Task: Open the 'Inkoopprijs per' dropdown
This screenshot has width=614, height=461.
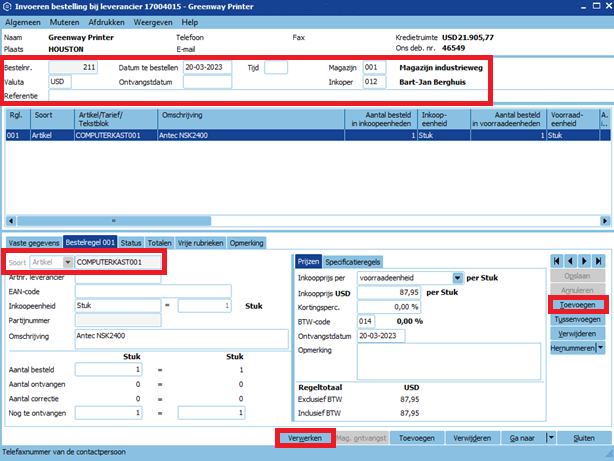Action: coord(457,278)
